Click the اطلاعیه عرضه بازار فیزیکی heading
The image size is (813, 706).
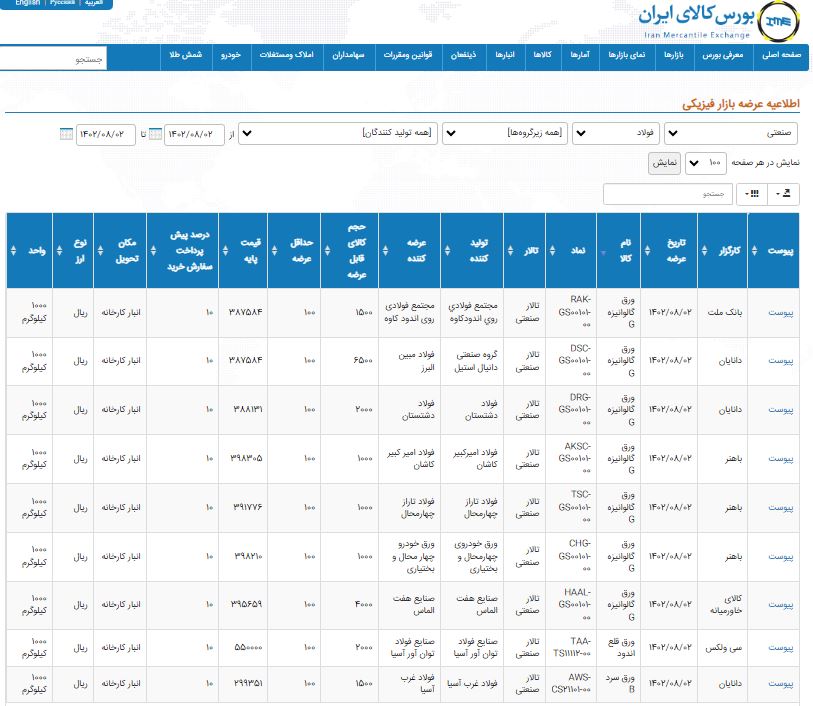(x=741, y=103)
